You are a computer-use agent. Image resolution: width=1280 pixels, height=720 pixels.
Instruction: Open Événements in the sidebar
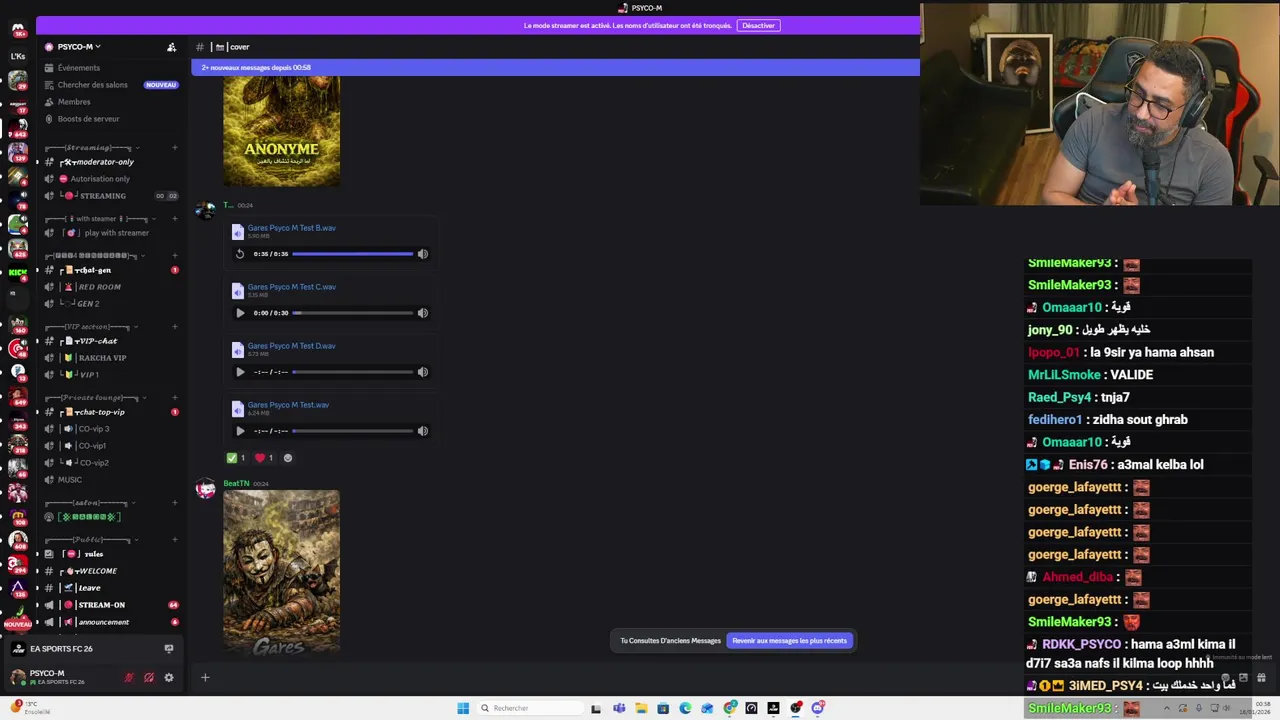(x=78, y=68)
